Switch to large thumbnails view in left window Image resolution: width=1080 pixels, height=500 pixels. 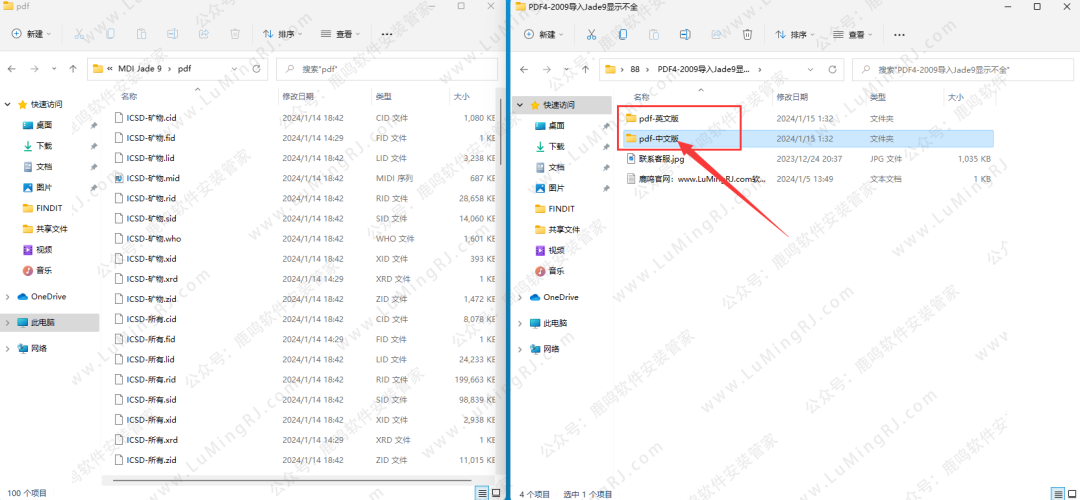pos(496,492)
